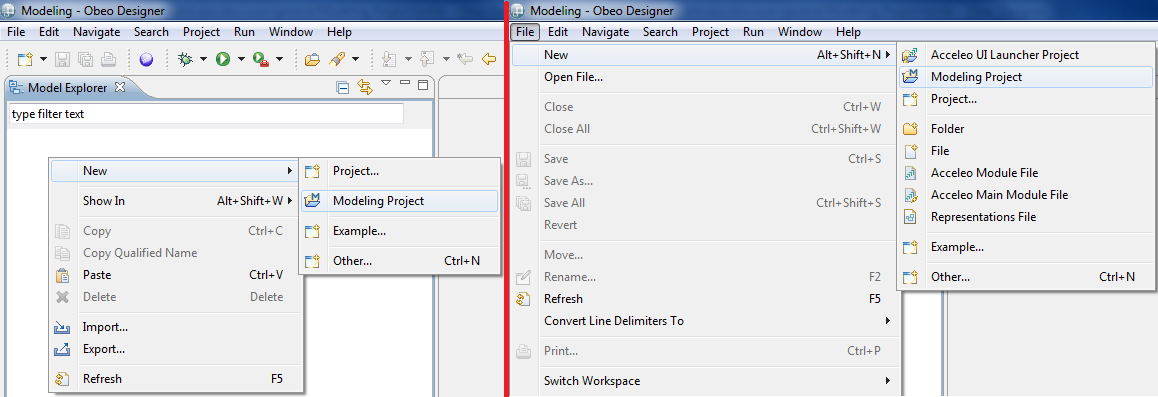Toggle Link with Editor arrows icon

click(364, 87)
